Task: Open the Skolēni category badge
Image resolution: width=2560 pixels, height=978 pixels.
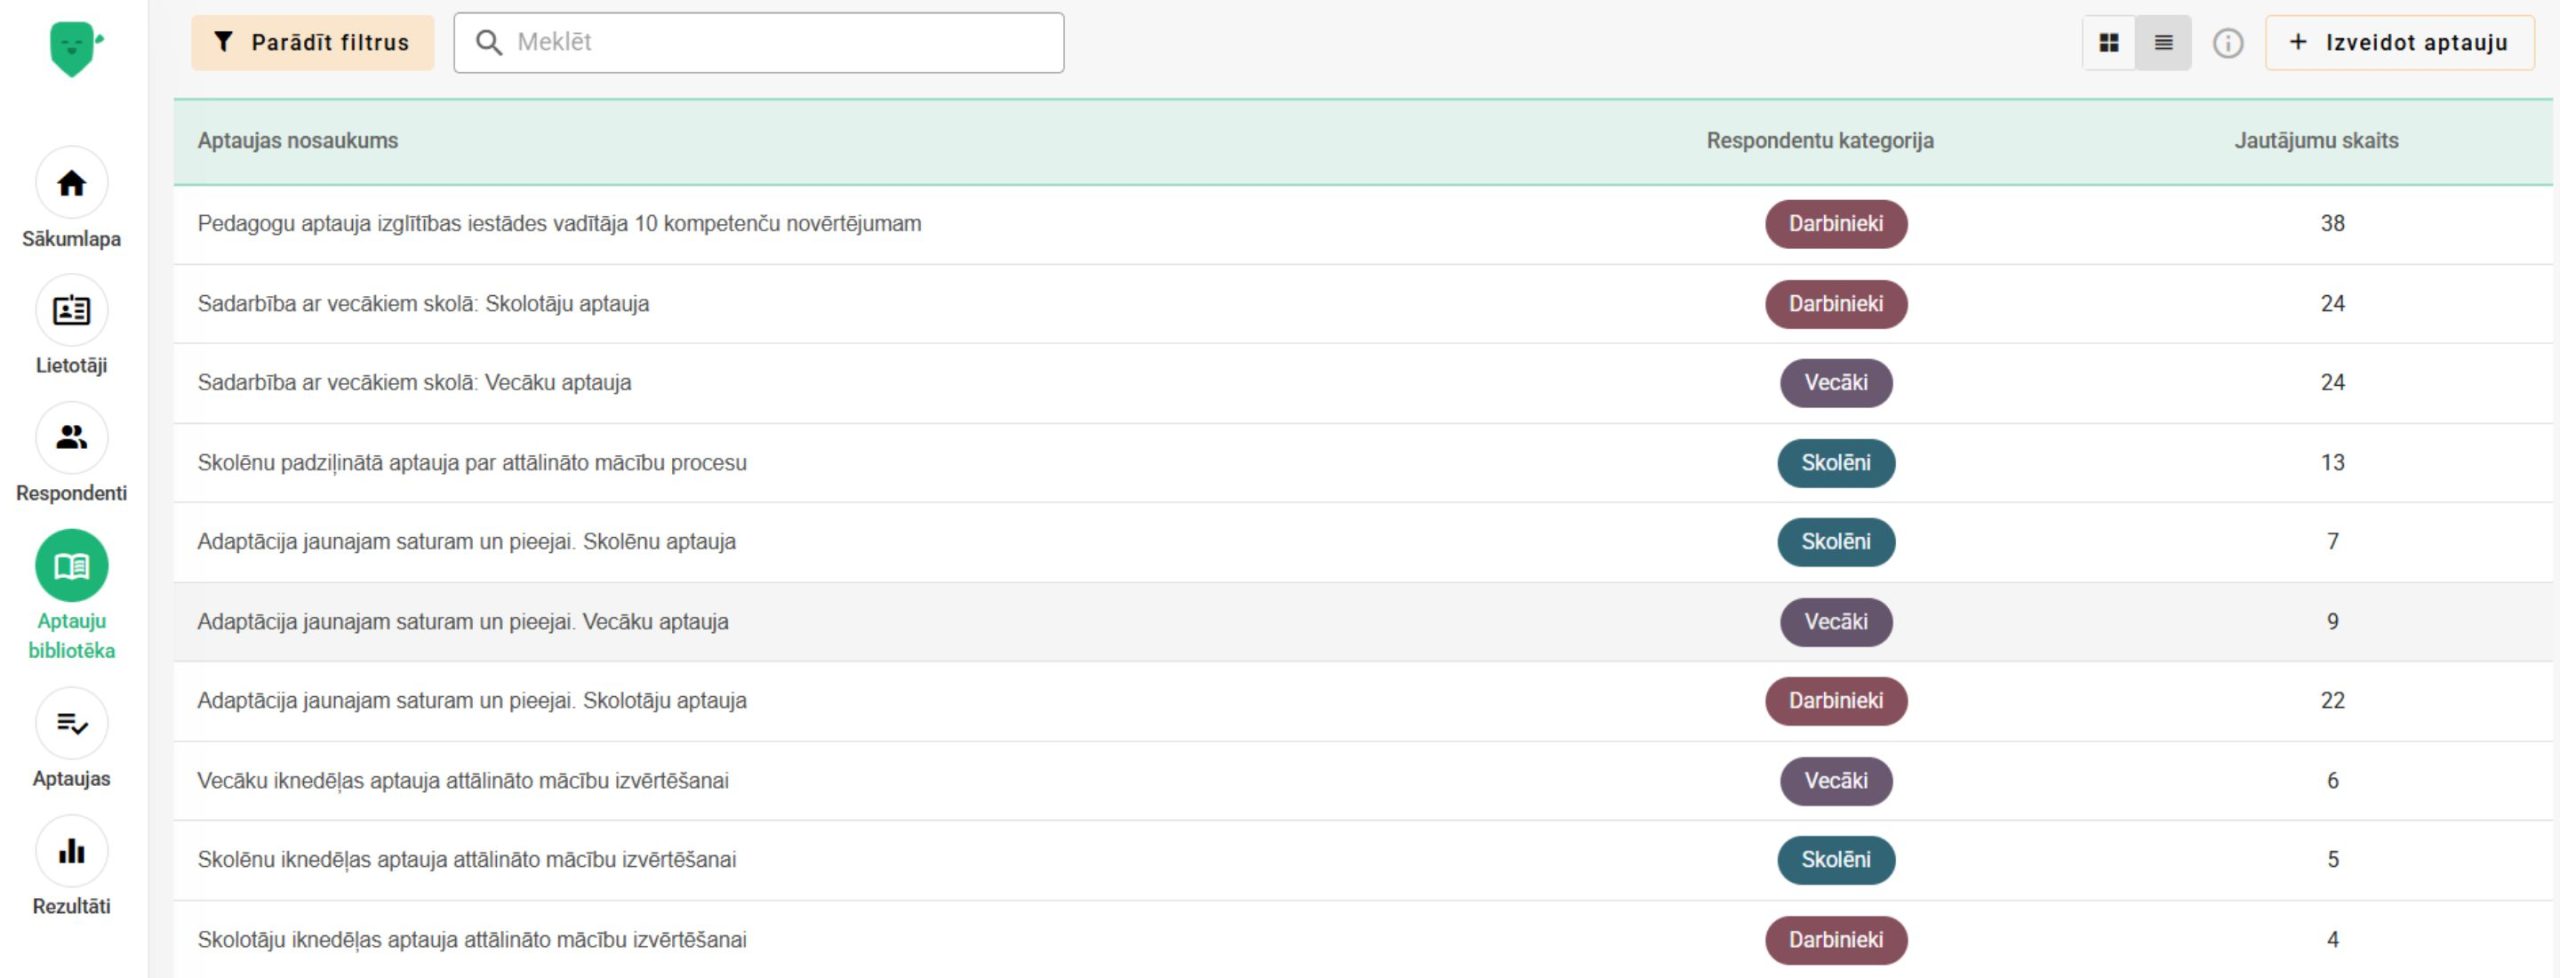Action: [1835, 463]
